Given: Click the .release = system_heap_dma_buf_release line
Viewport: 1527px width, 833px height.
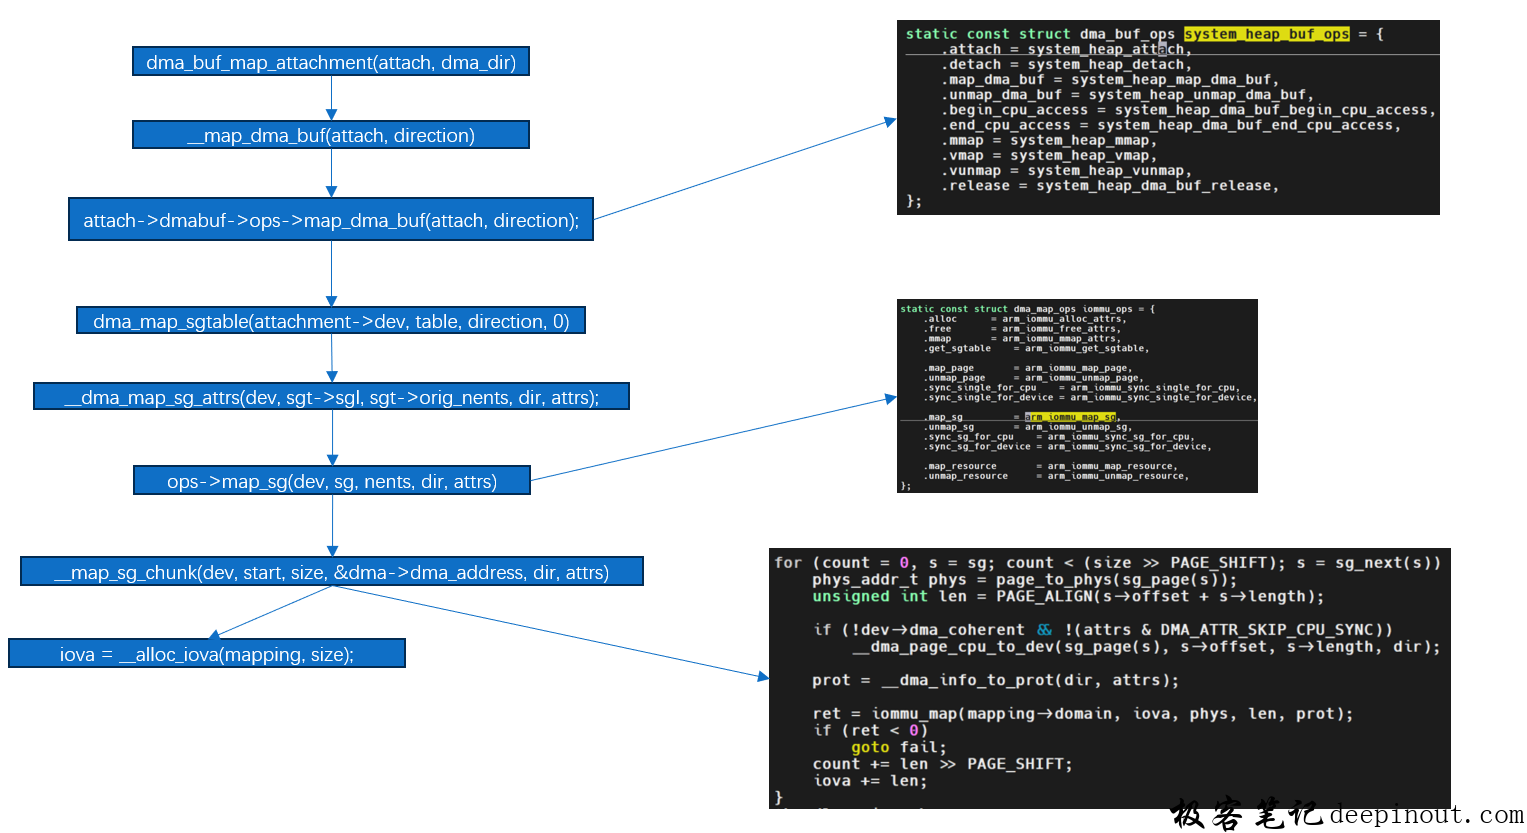Looking at the screenshot, I should (1110, 185).
